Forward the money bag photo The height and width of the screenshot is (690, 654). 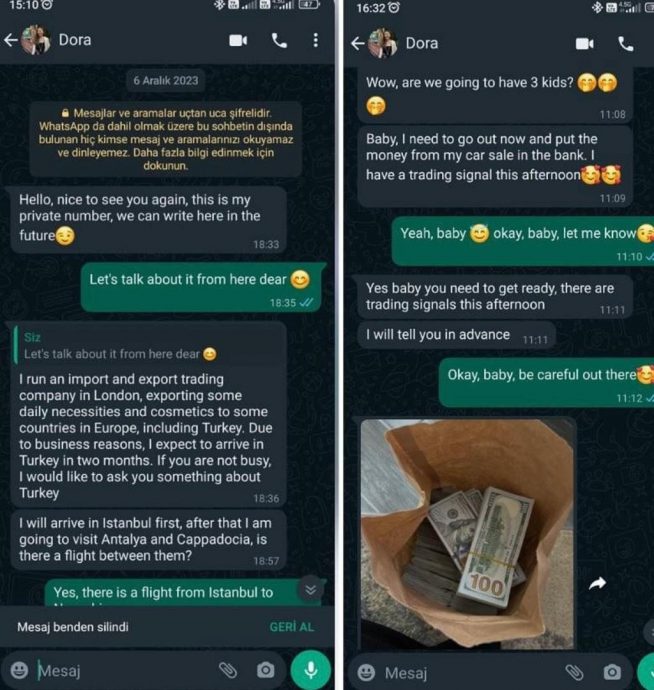[597, 584]
